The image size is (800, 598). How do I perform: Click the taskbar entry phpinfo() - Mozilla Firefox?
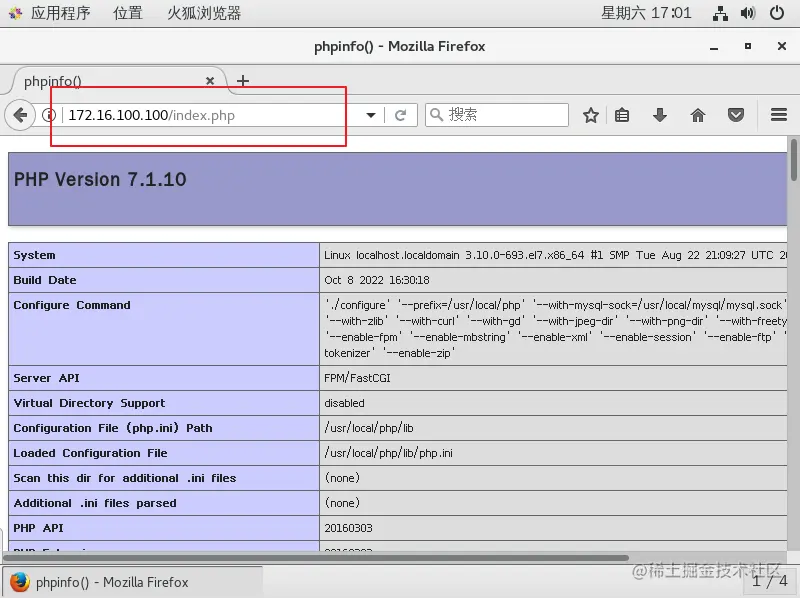[x=133, y=582]
